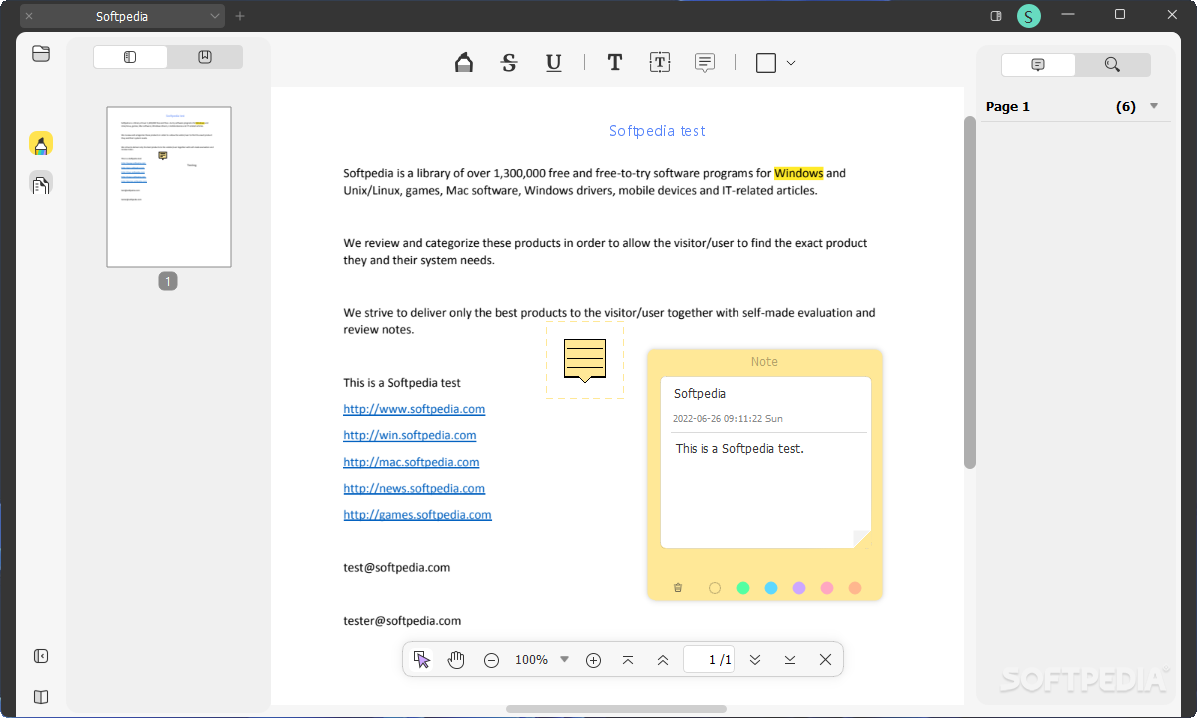
Task: Collapse the Page 1 comments group
Action: pos(1154,106)
